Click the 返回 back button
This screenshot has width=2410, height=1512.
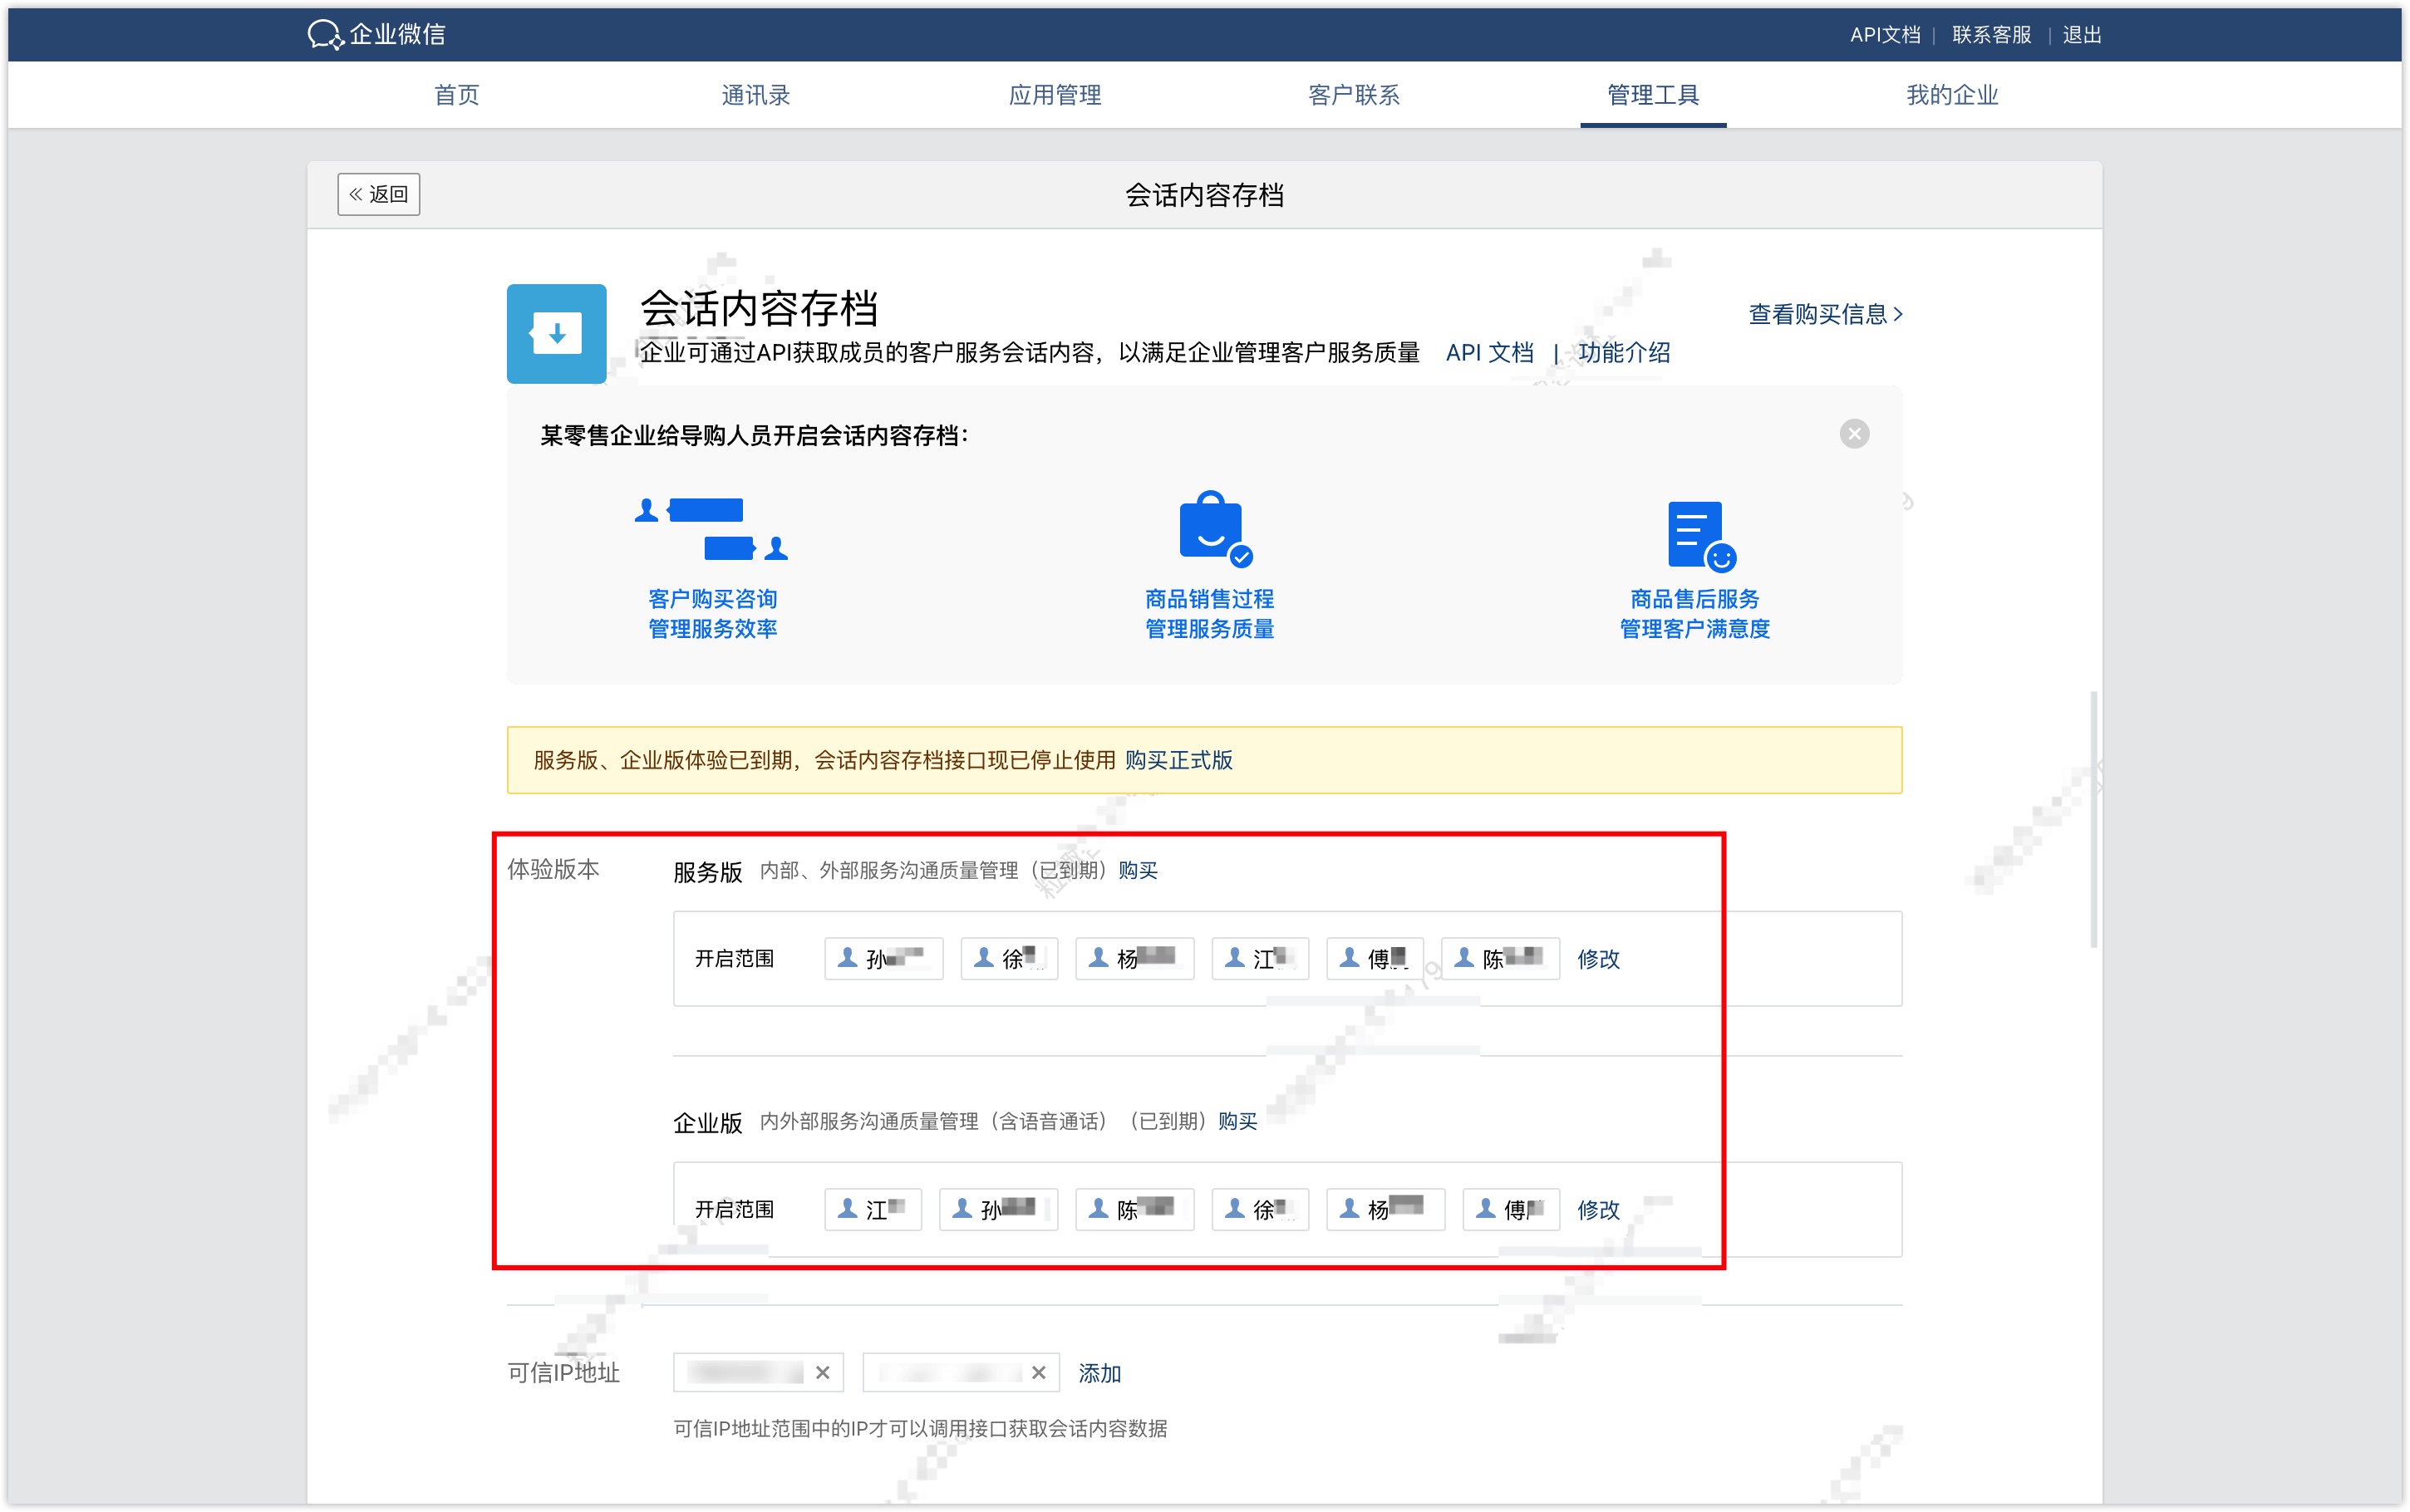coord(378,194)
